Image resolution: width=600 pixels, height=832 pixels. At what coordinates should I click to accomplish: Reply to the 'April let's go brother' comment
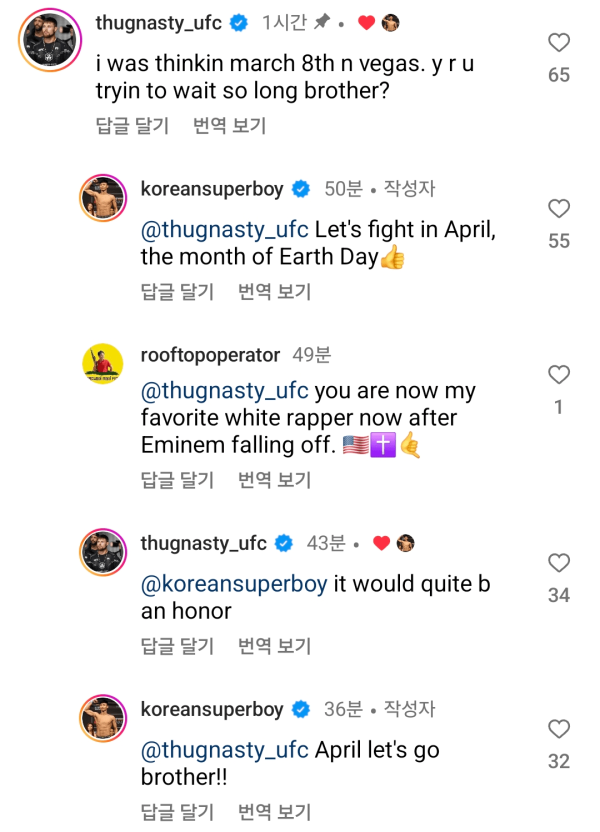pyautogui.click(x=177, y=812)
